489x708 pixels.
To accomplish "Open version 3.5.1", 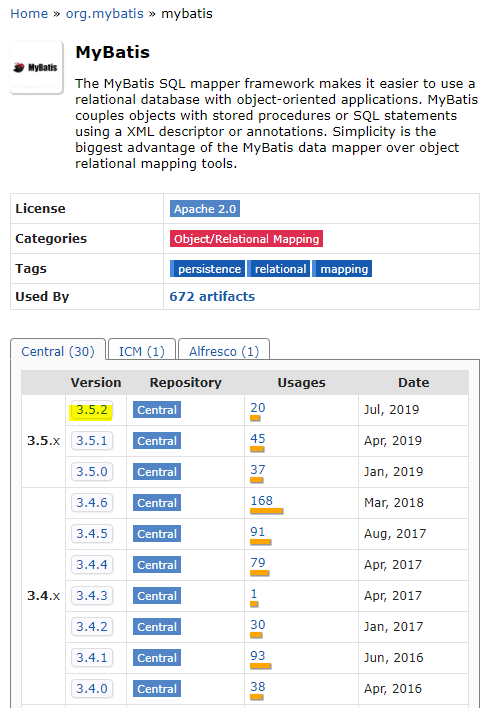I will click(x=92, y=441).
